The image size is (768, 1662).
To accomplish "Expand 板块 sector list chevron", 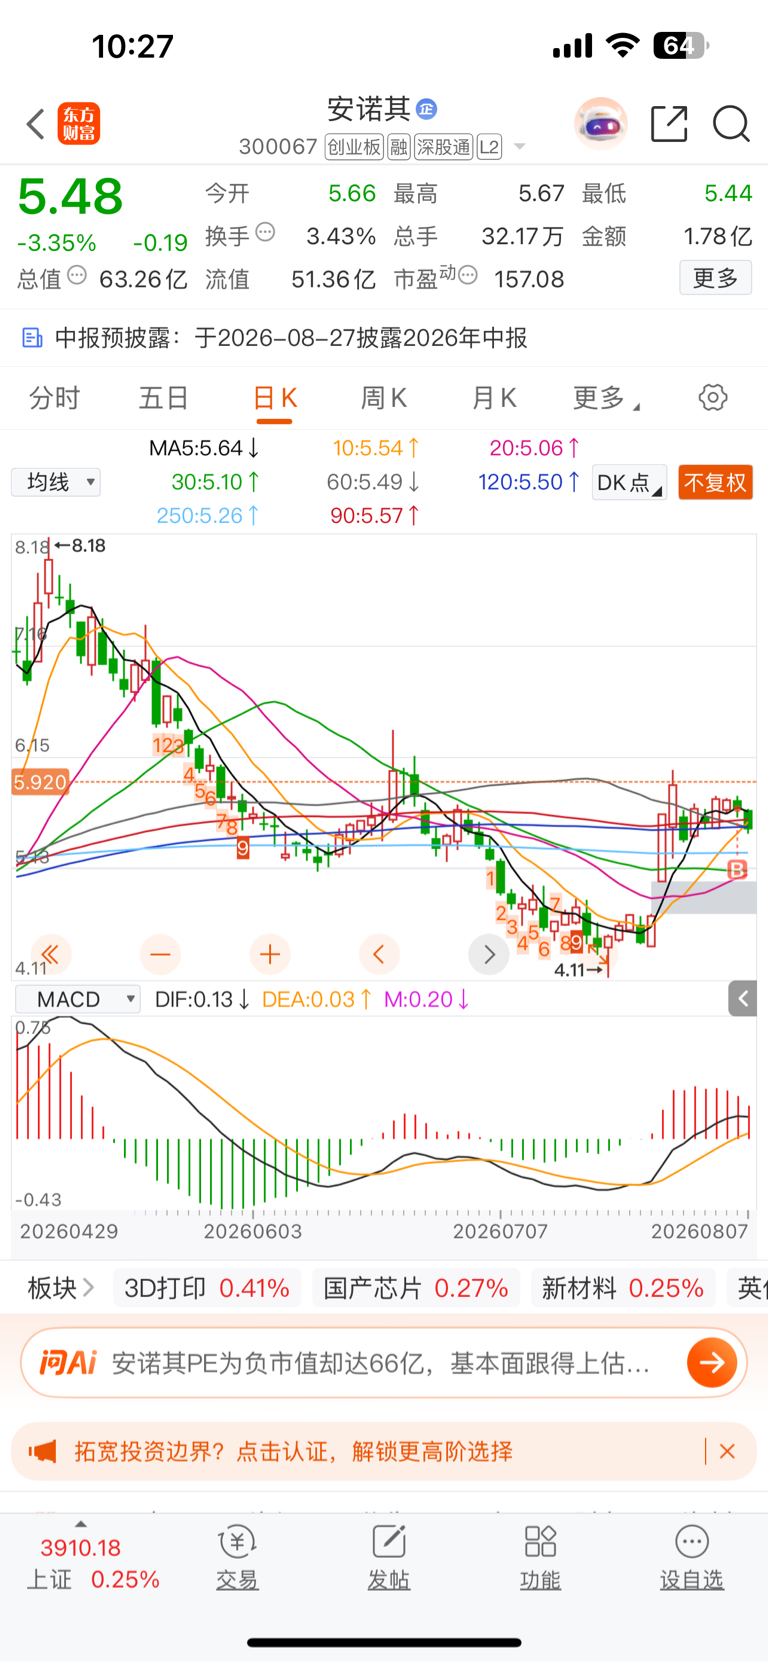I will click(89, 1287).
